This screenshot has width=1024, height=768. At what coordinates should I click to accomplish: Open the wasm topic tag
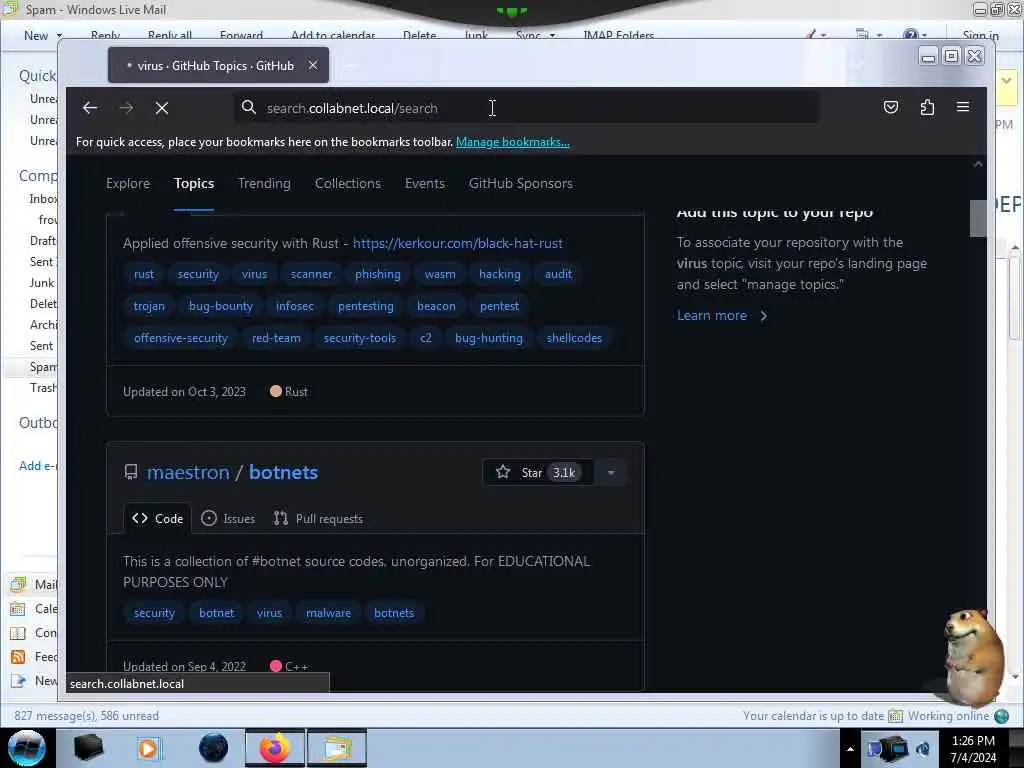click(x=440, y=274)
